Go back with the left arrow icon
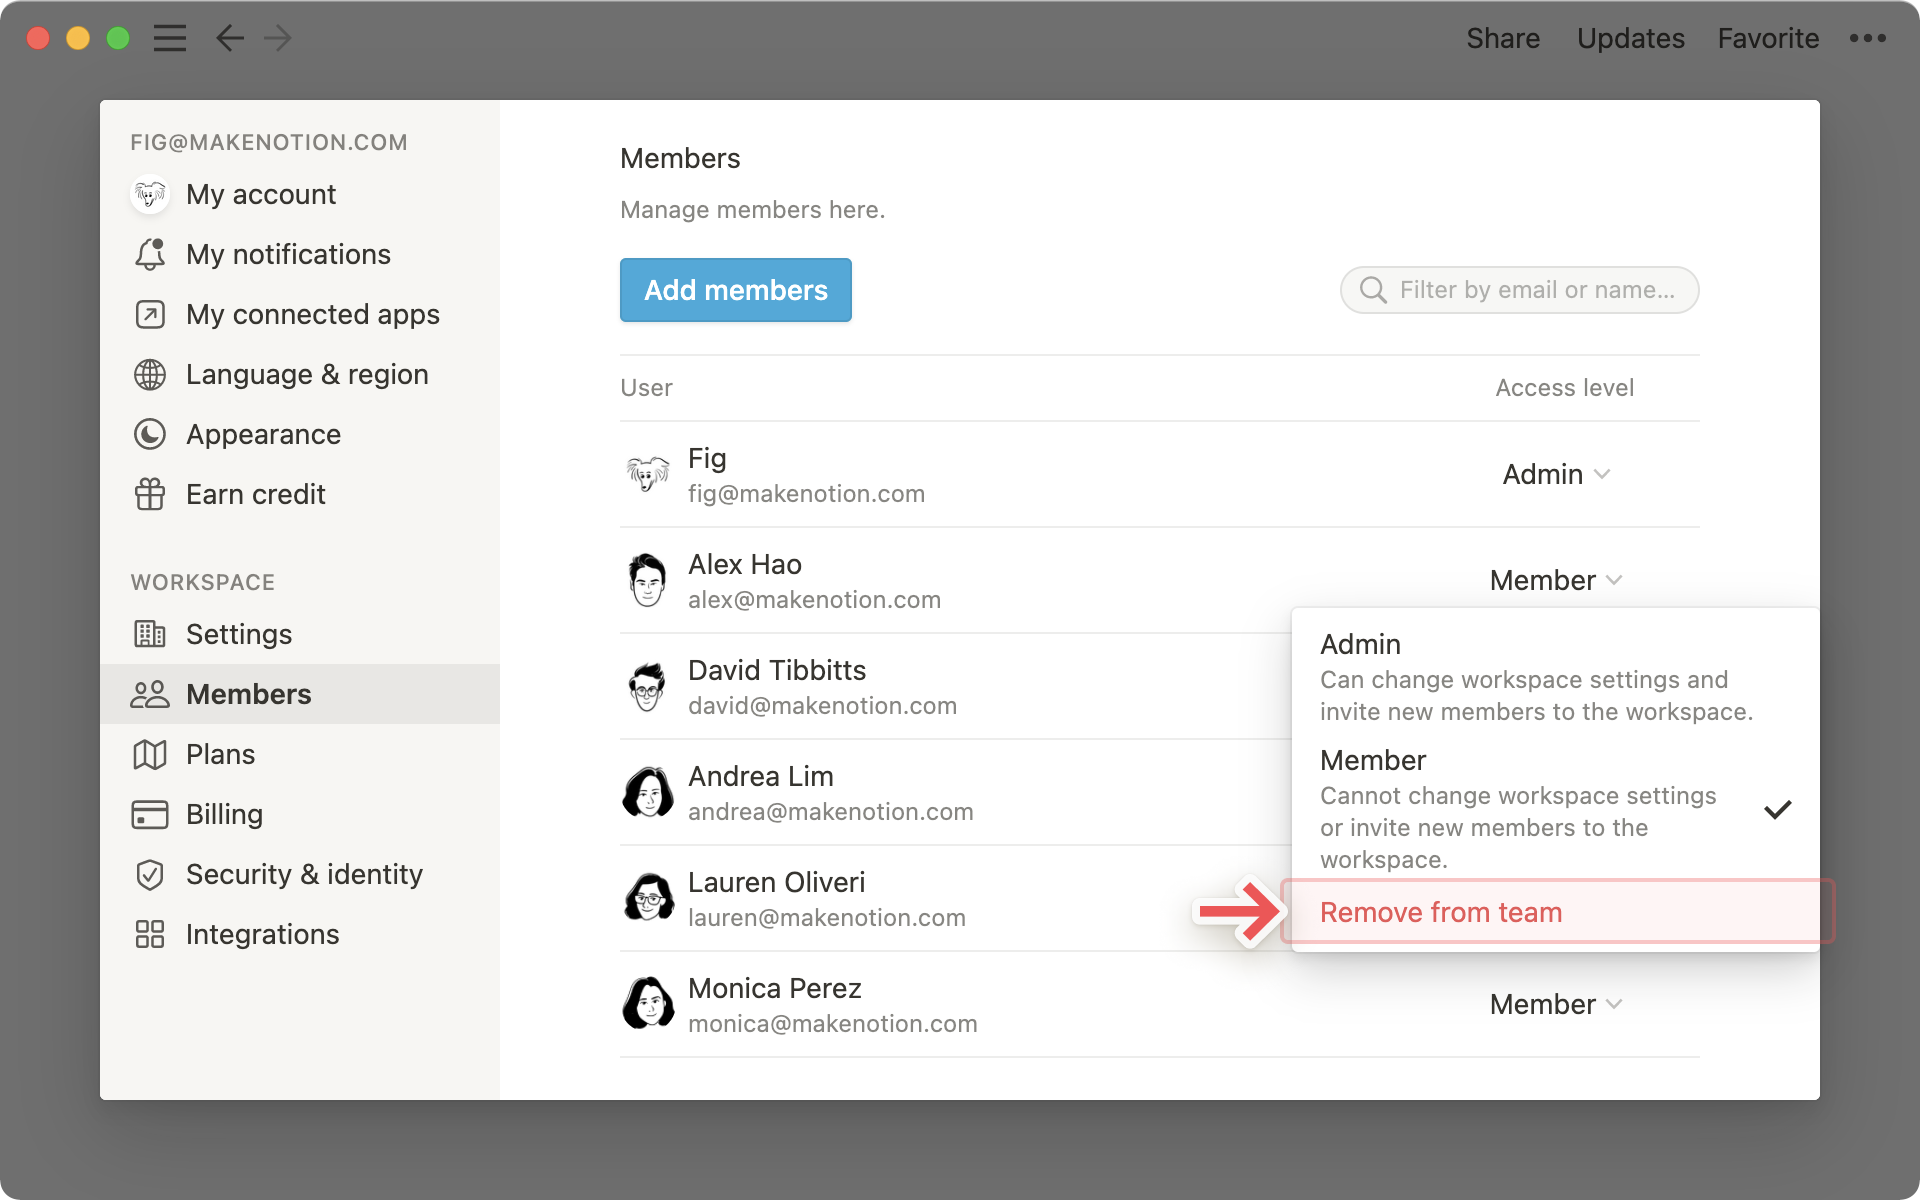1920x1200 pixels. (230, 38)
